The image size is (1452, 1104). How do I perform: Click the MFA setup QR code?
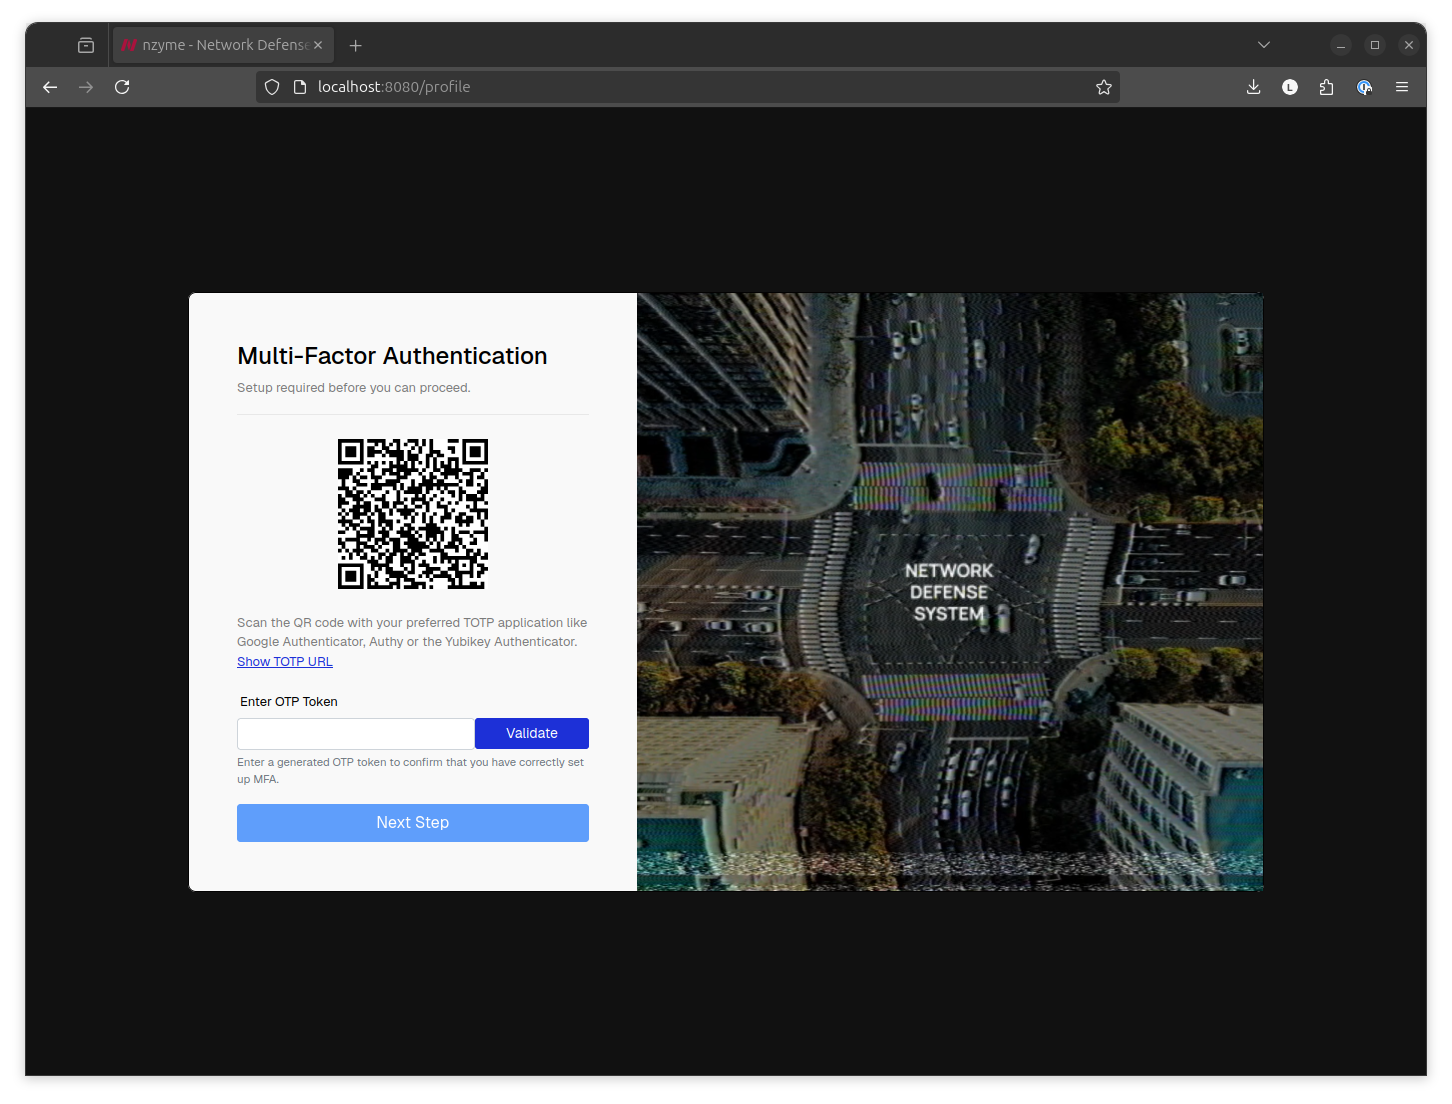coord(413,514)
